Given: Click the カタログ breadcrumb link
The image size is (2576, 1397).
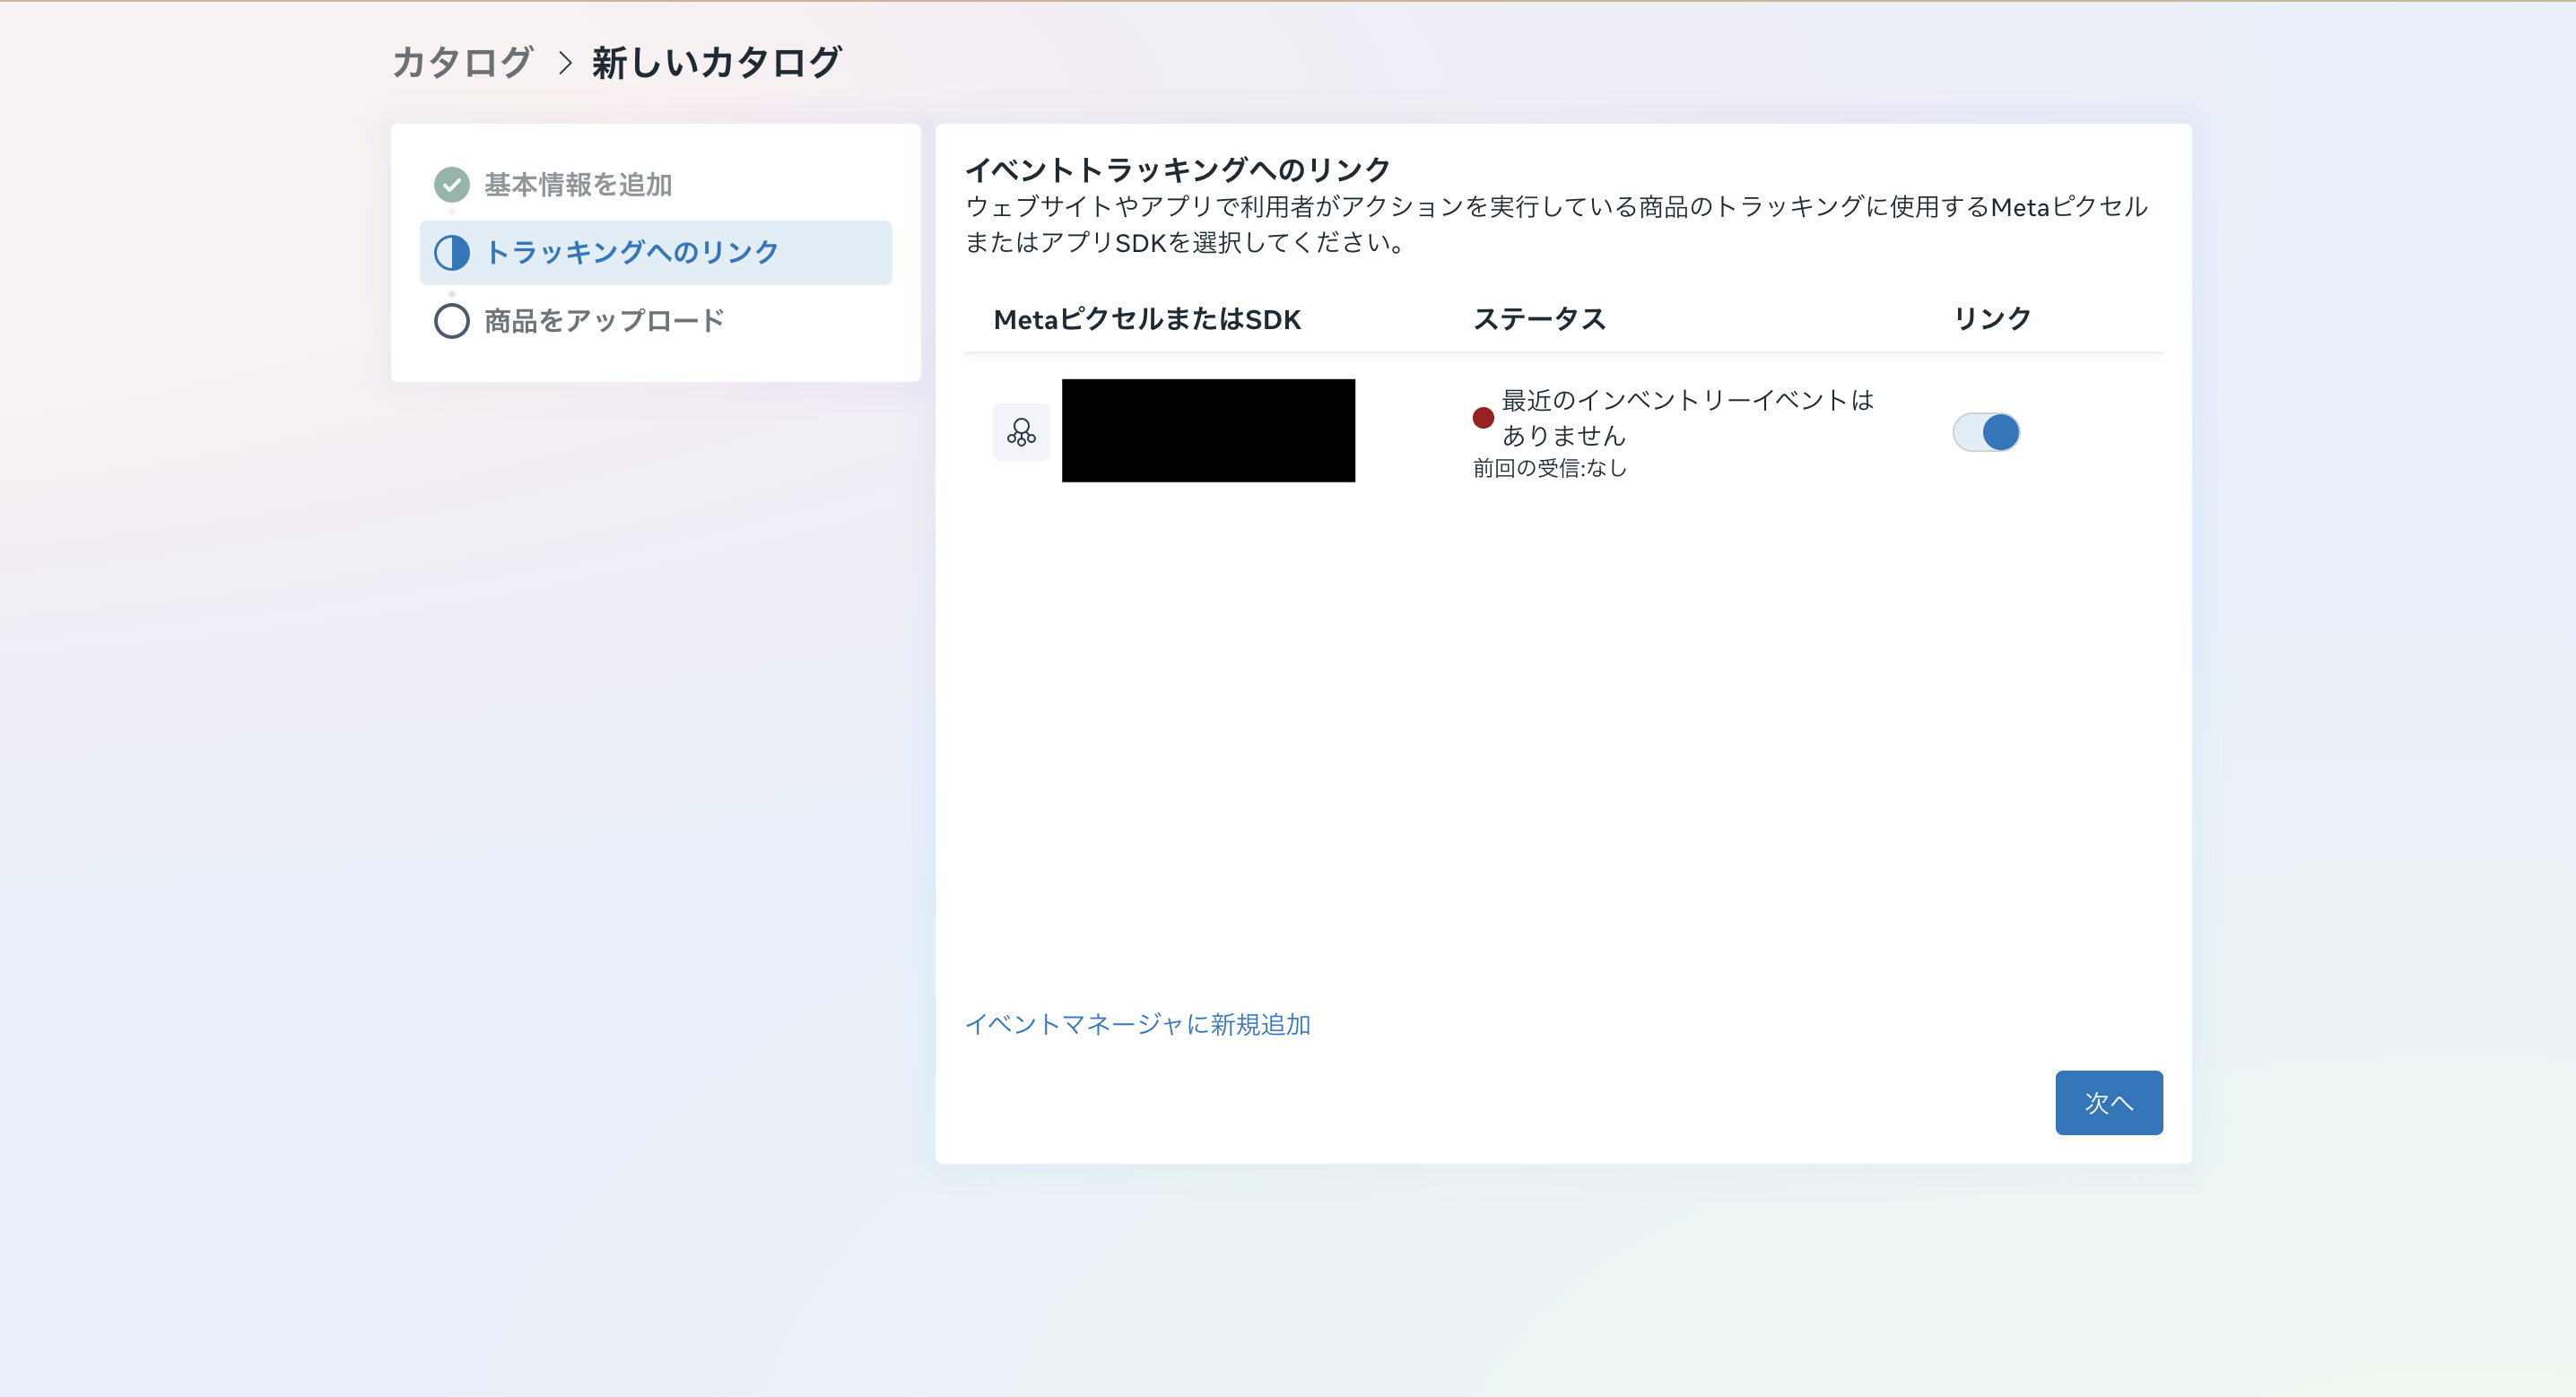Looking at the screenshot, I should coord(462,63).
